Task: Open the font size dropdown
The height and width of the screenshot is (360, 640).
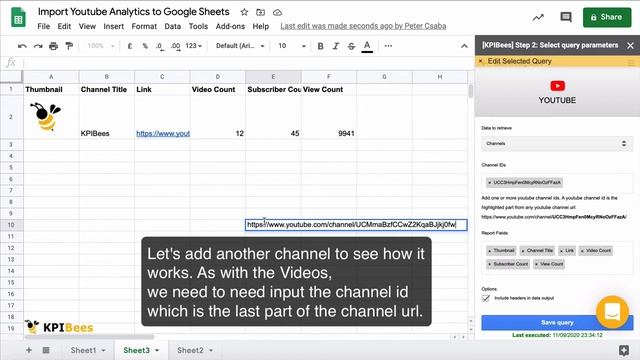Action: pos(292,46)
